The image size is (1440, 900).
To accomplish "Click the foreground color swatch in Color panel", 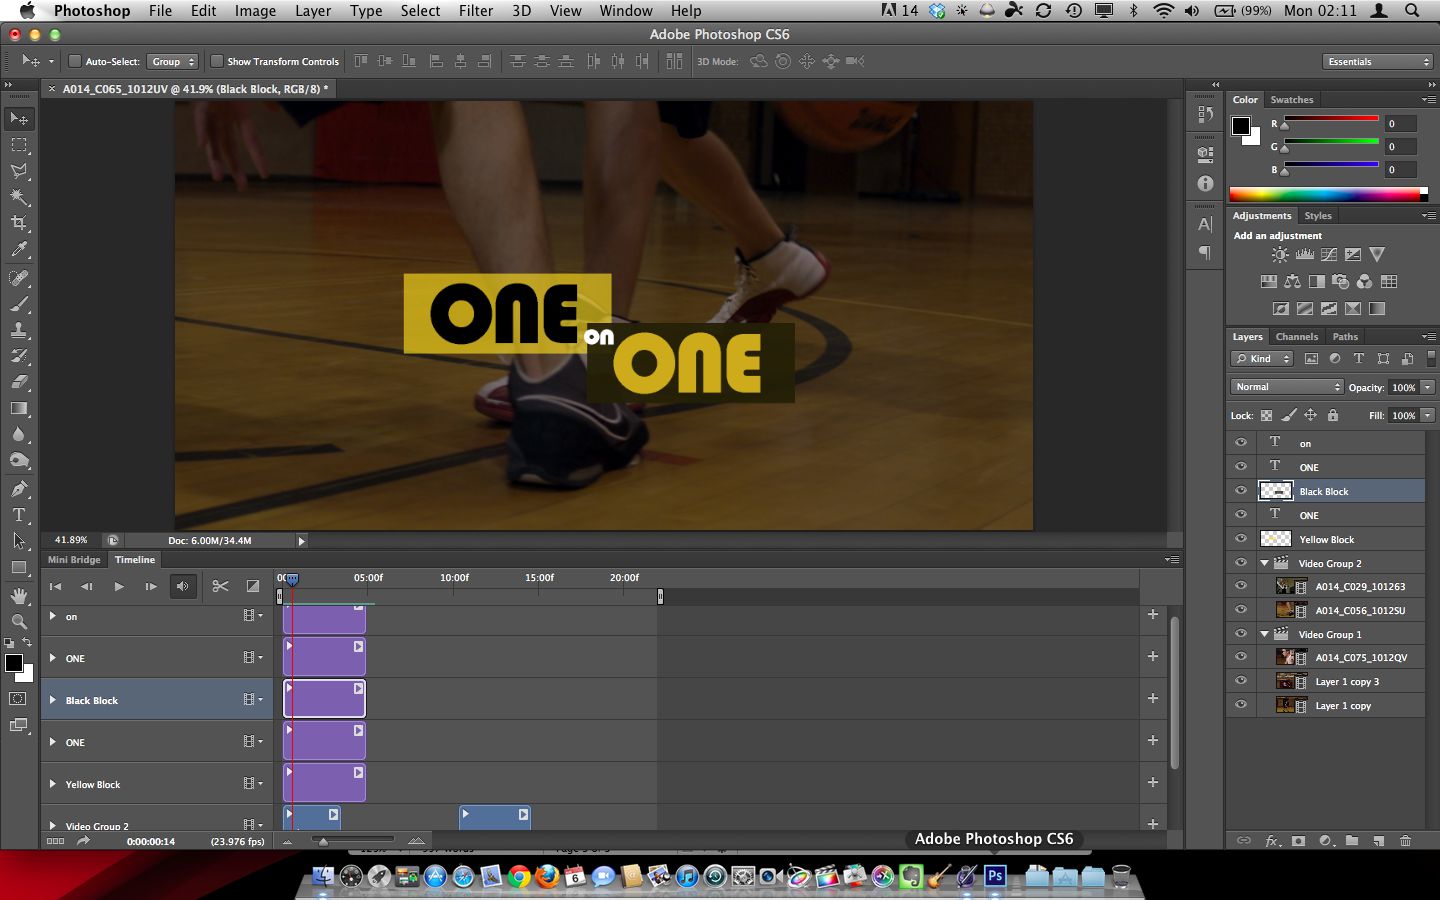I will click(x=1240, y=126).
